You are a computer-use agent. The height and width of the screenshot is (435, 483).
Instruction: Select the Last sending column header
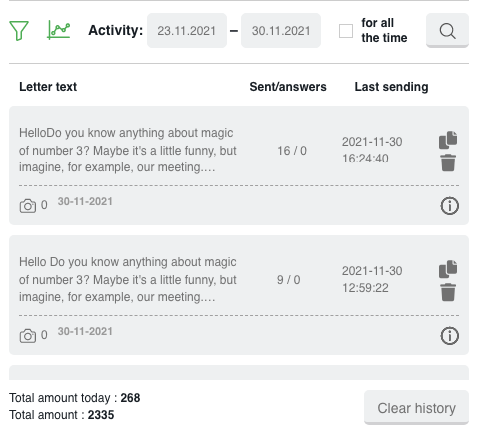pyautogui.click(x=391, y=87)
